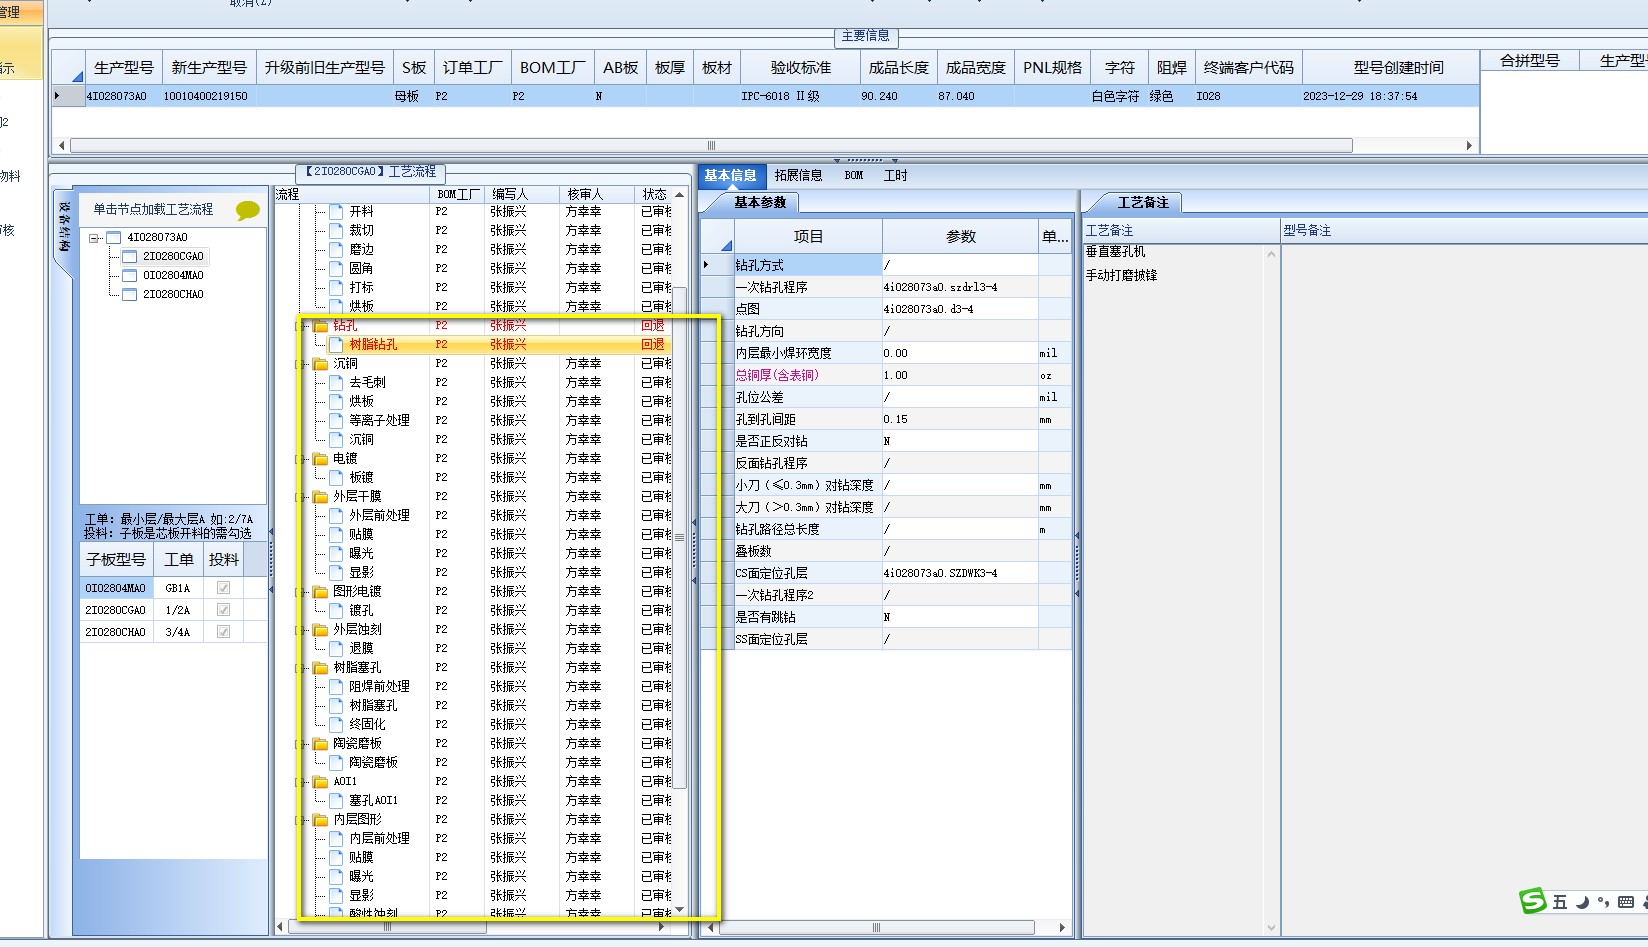Toggle 投料 checkbox for 0I02804MA0
1648x947 pixels.
(223, 588)
